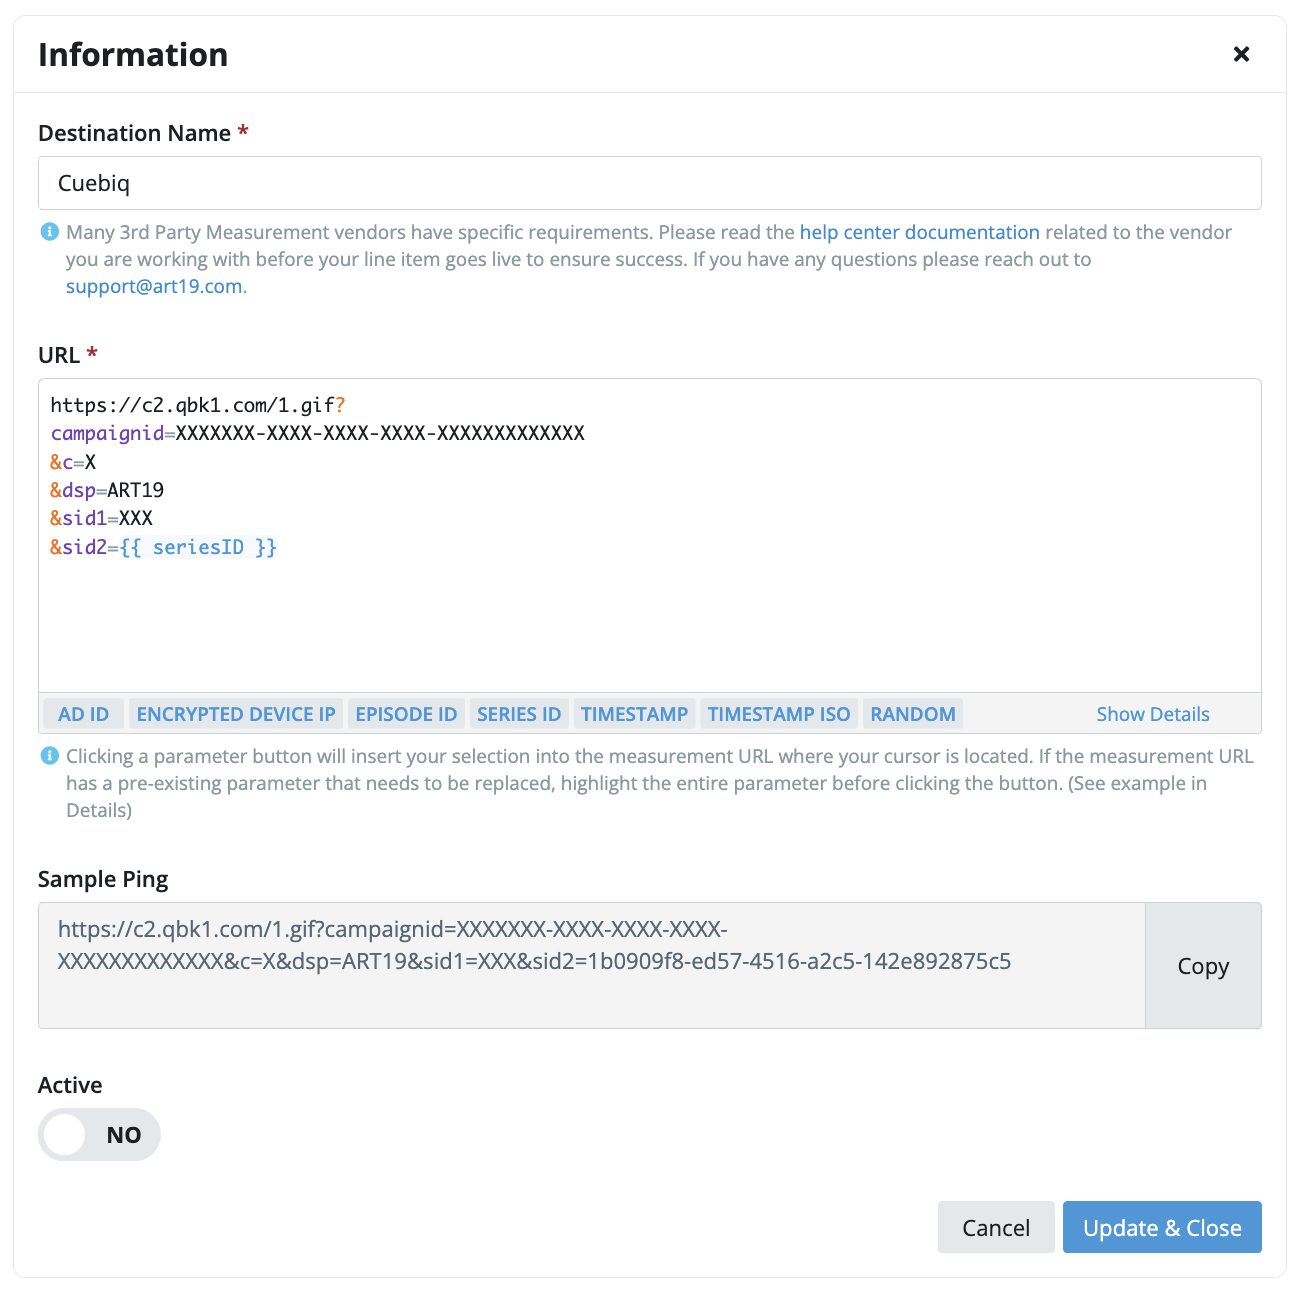This screenshot has width=1300, height=1292.
Task: Click inside the URL editor text area
Action: coord(650,535)
